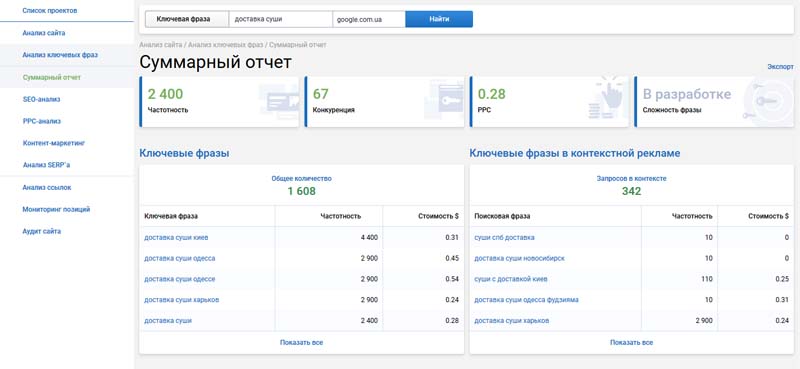Open Ключевые фразы в контекстной рекламе heading
The image size is (800, 369).
click(574, 153)
